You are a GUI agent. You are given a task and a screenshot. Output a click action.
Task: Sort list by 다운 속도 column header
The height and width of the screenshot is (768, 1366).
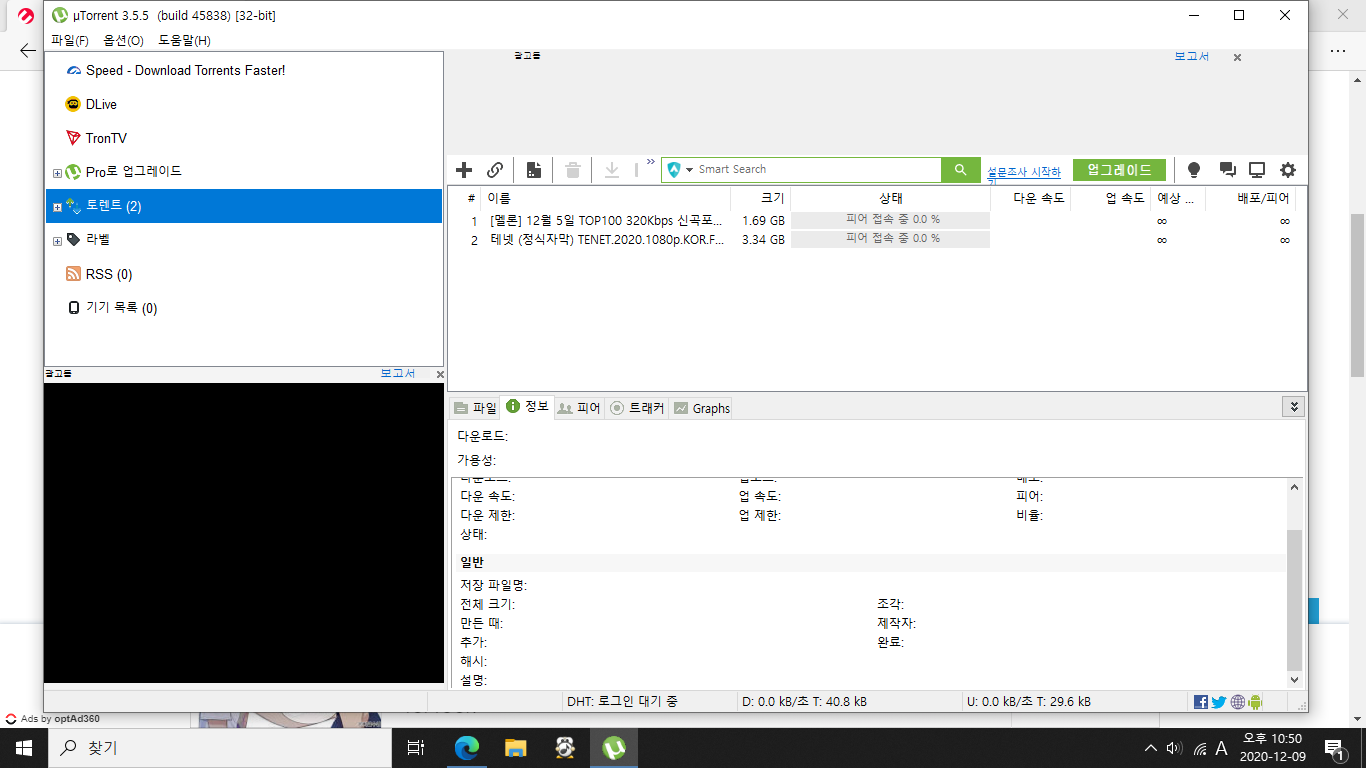tap(1030, 198)
